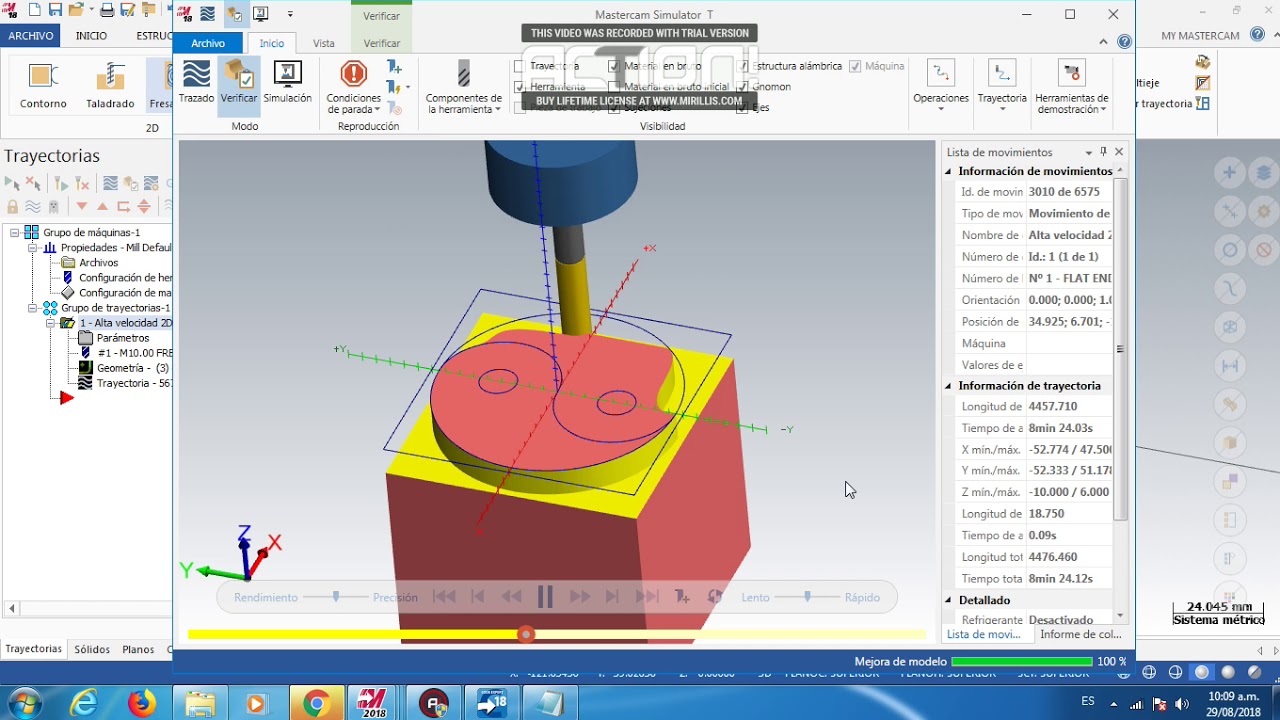Switch to the Inicio ribbon tab
The width and height of the screenshot is (1280, 720).
272,43
